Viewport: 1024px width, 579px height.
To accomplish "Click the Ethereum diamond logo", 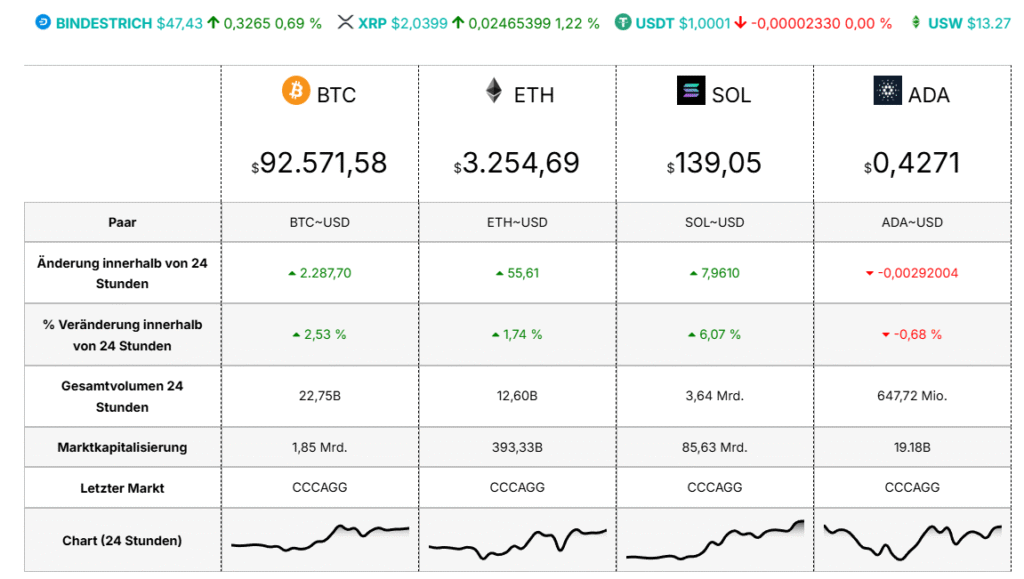I will (x=494, y=91).
